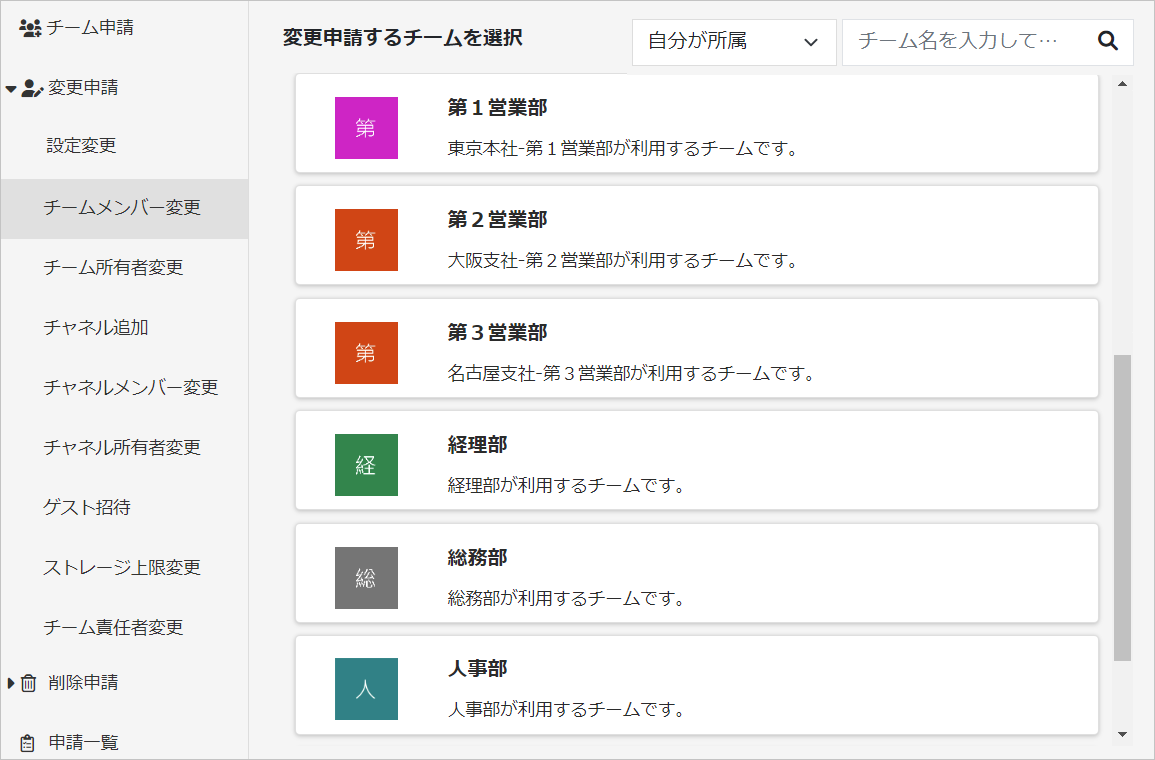Click the 変更申請 label
Screen dimensions: 1155x760
coord(83,88)
